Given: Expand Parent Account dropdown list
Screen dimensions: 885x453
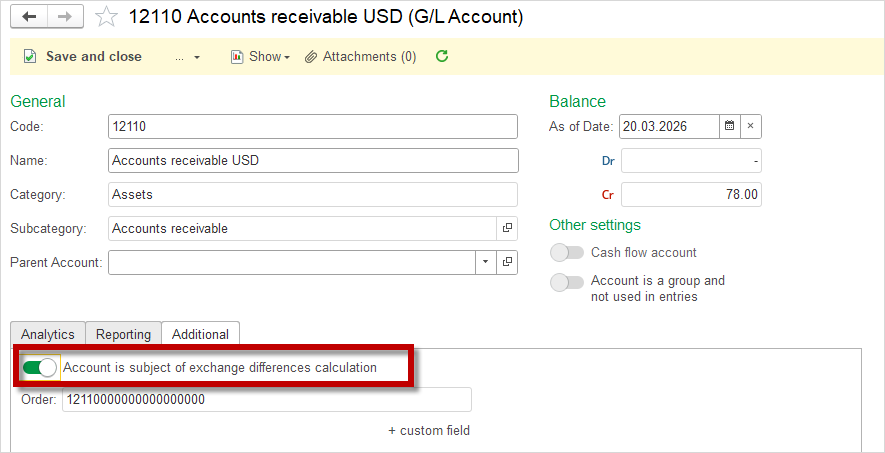Looking at the screenshot, I should point(485,262).
